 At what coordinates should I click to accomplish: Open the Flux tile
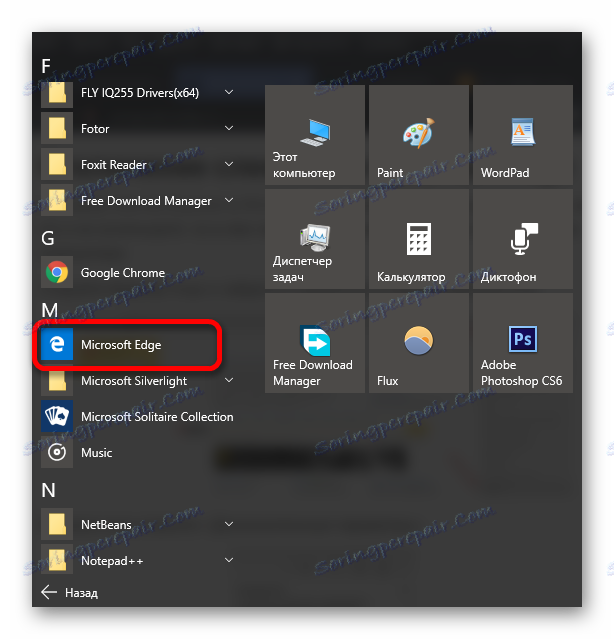(x=419, y=343)
